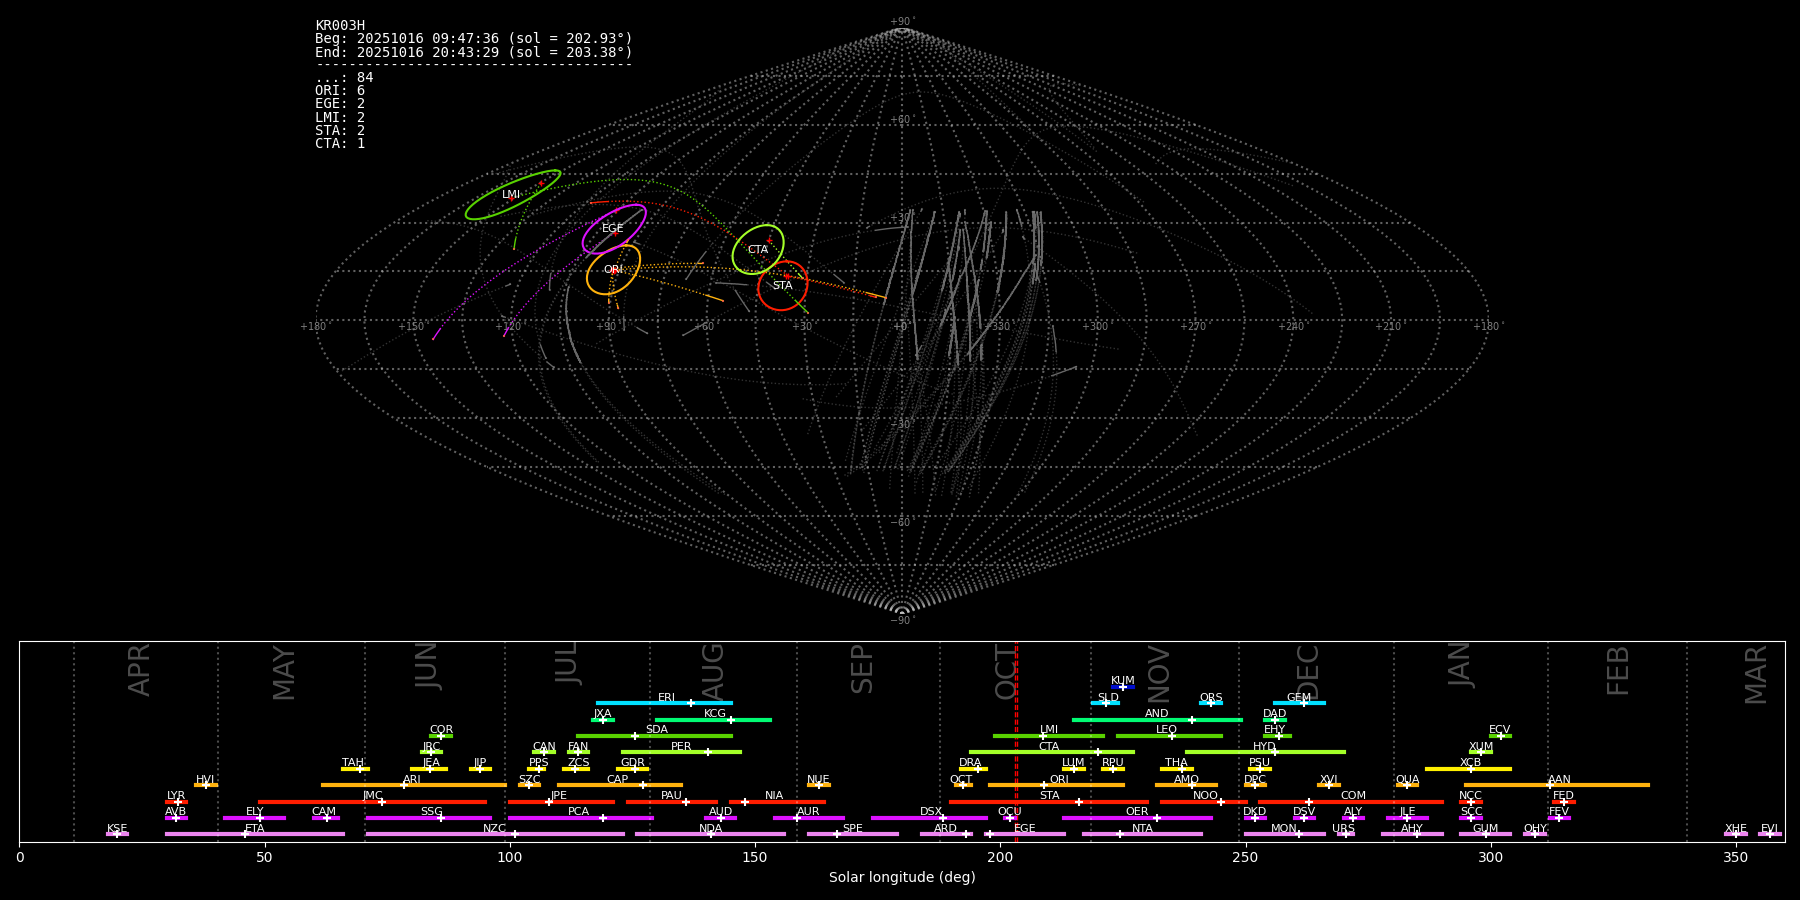Viewport: 1800px width, 900px height.
Task: Click the 250 tick on solar longitude axis
Action: (1245, 857)
